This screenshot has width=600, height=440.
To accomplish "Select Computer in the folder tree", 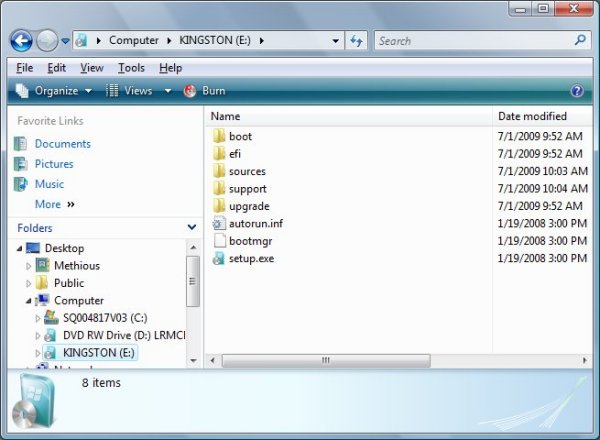I will (79, 300).
